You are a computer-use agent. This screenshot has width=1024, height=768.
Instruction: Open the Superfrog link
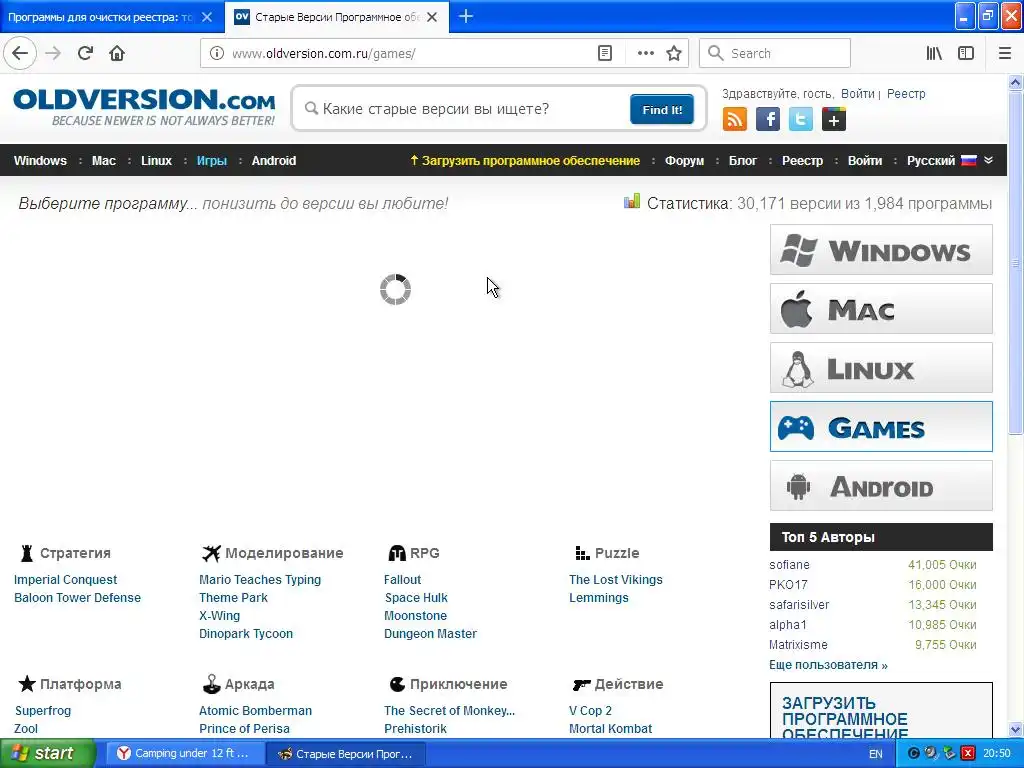point(42,711)
